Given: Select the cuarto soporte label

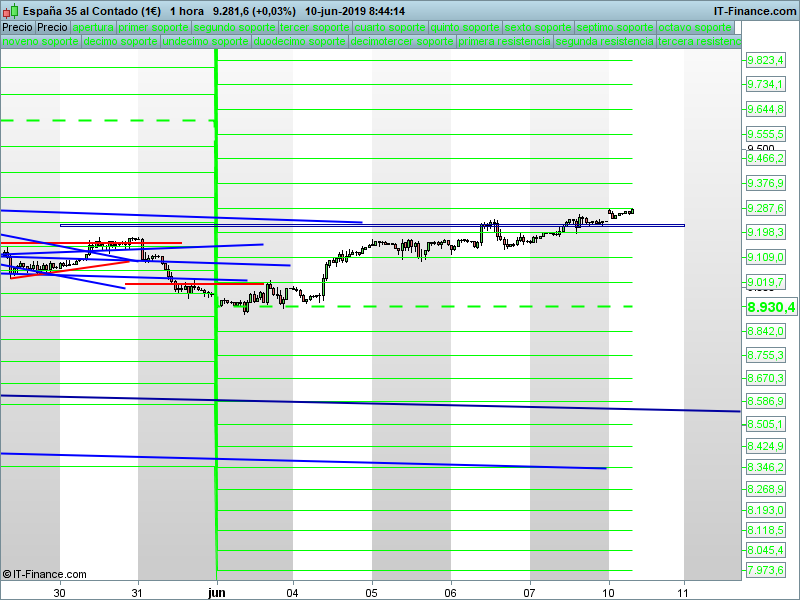Looking at the screenshot, I should tap(390, 28).
